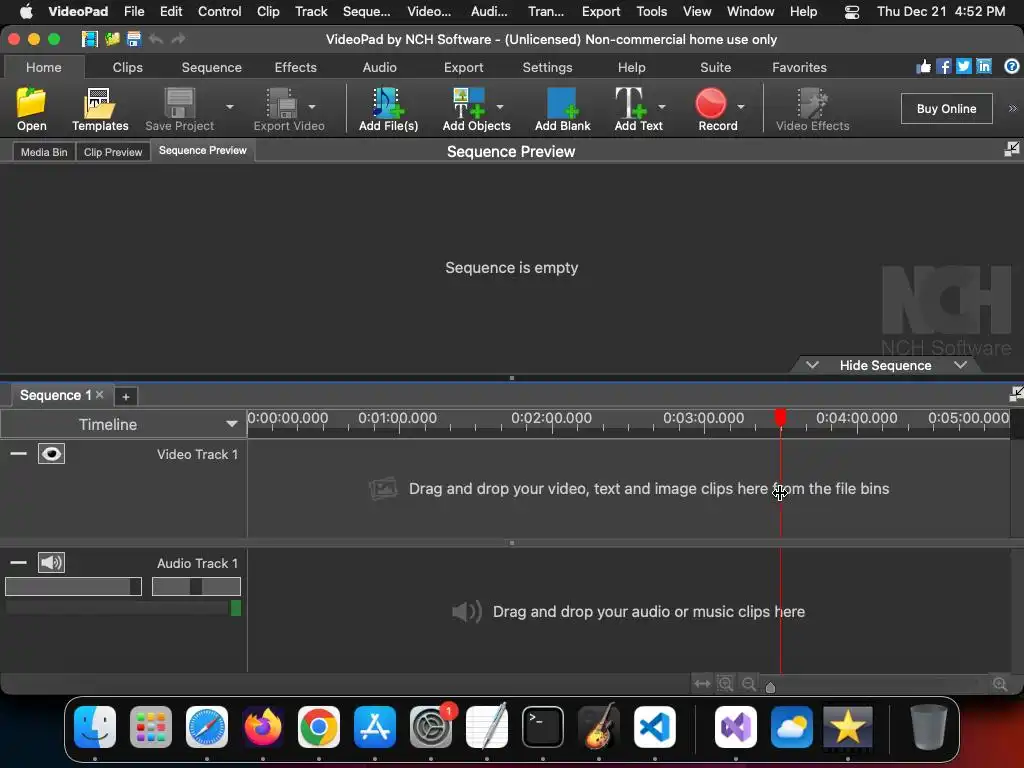Click the Add Objects icon
This screenshot has height=768, width=1024.
(x=469, y=103)
